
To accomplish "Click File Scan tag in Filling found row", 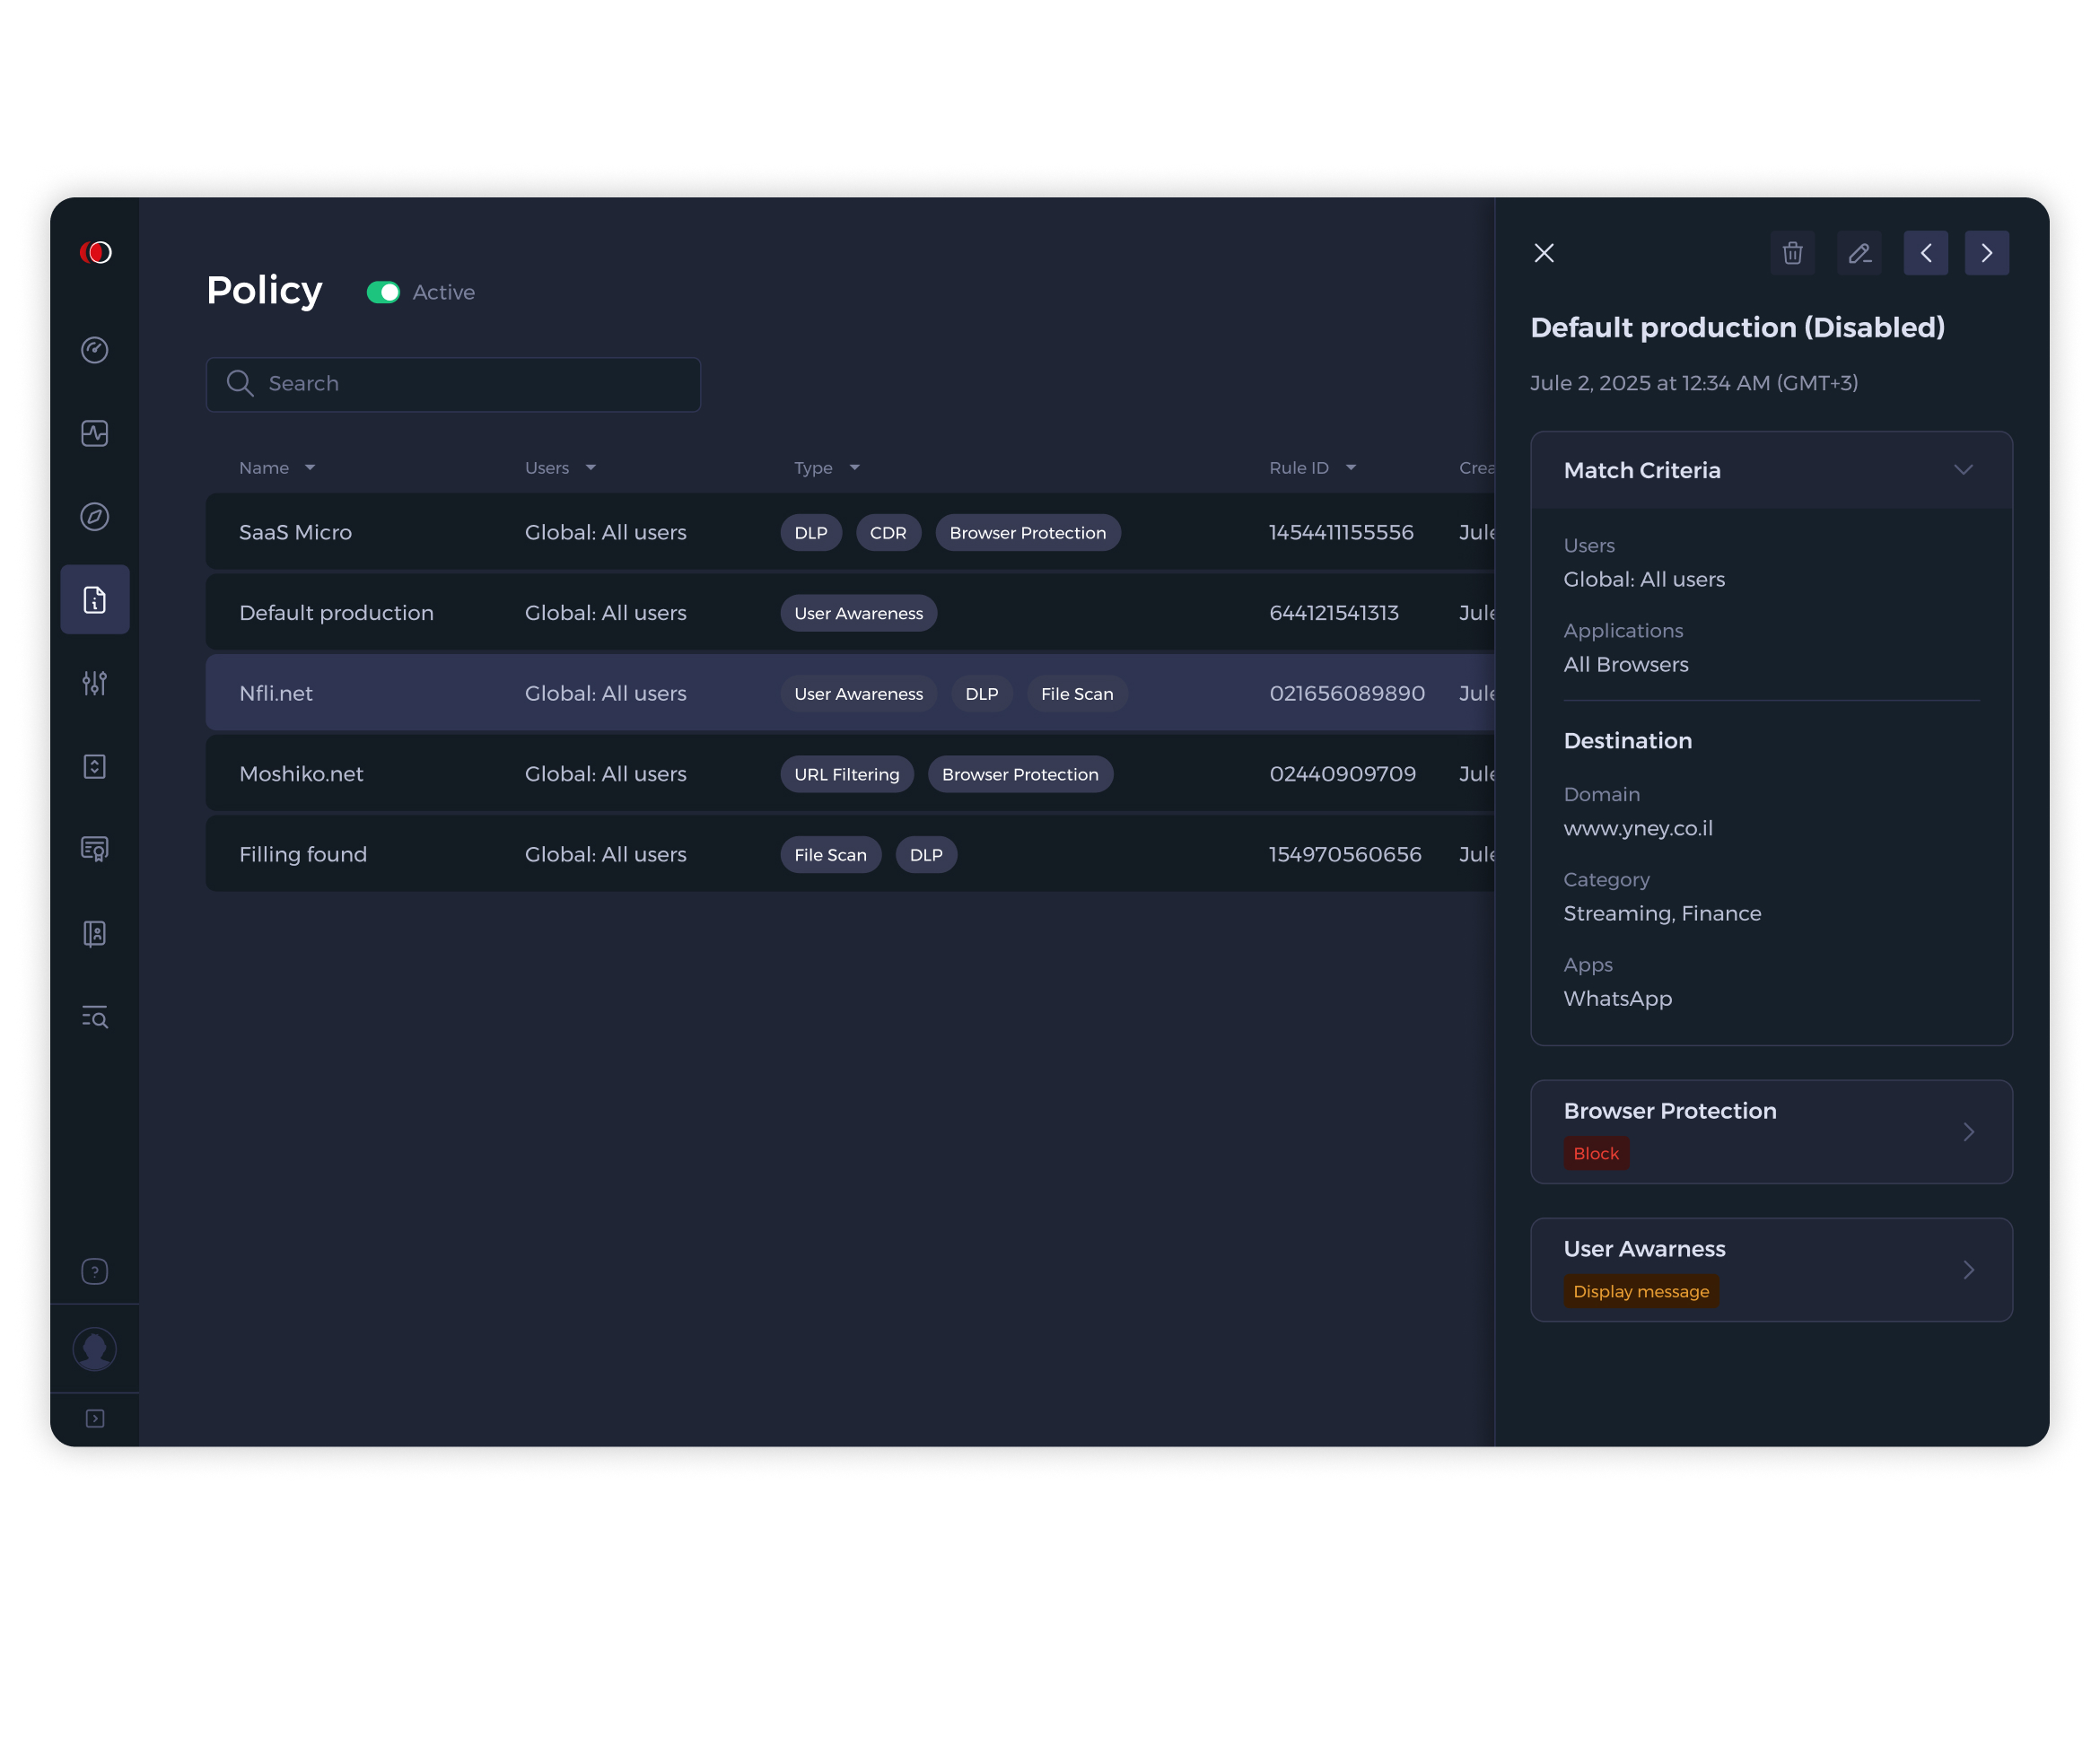I will coord(830,855).
